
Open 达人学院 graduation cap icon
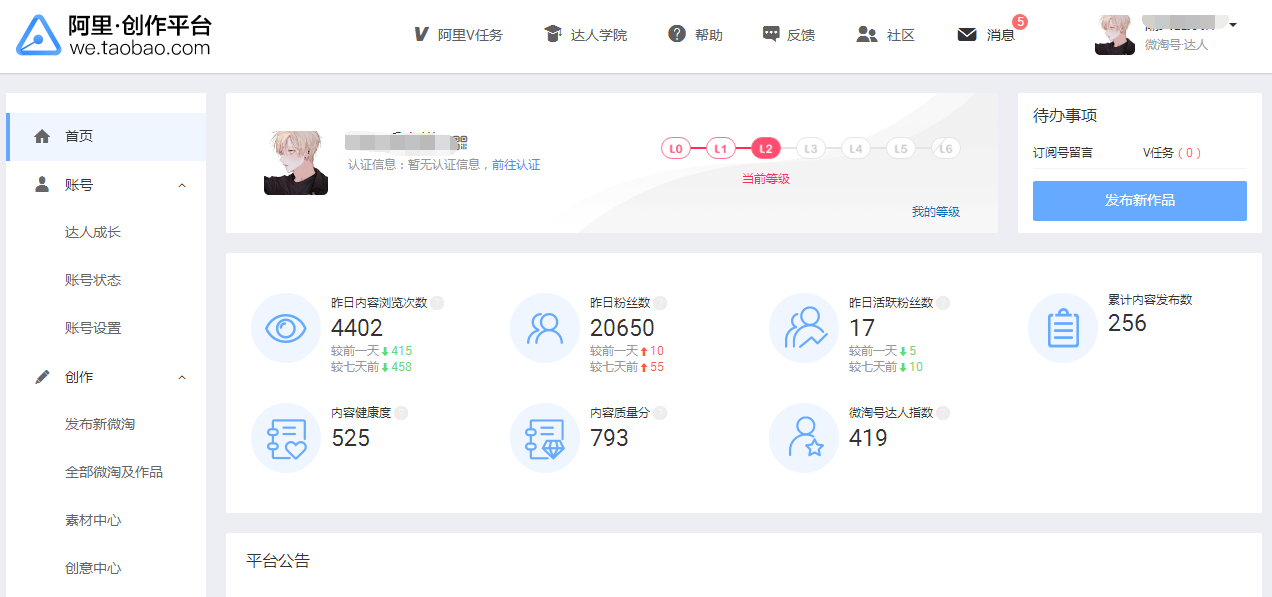click(553, 35)
